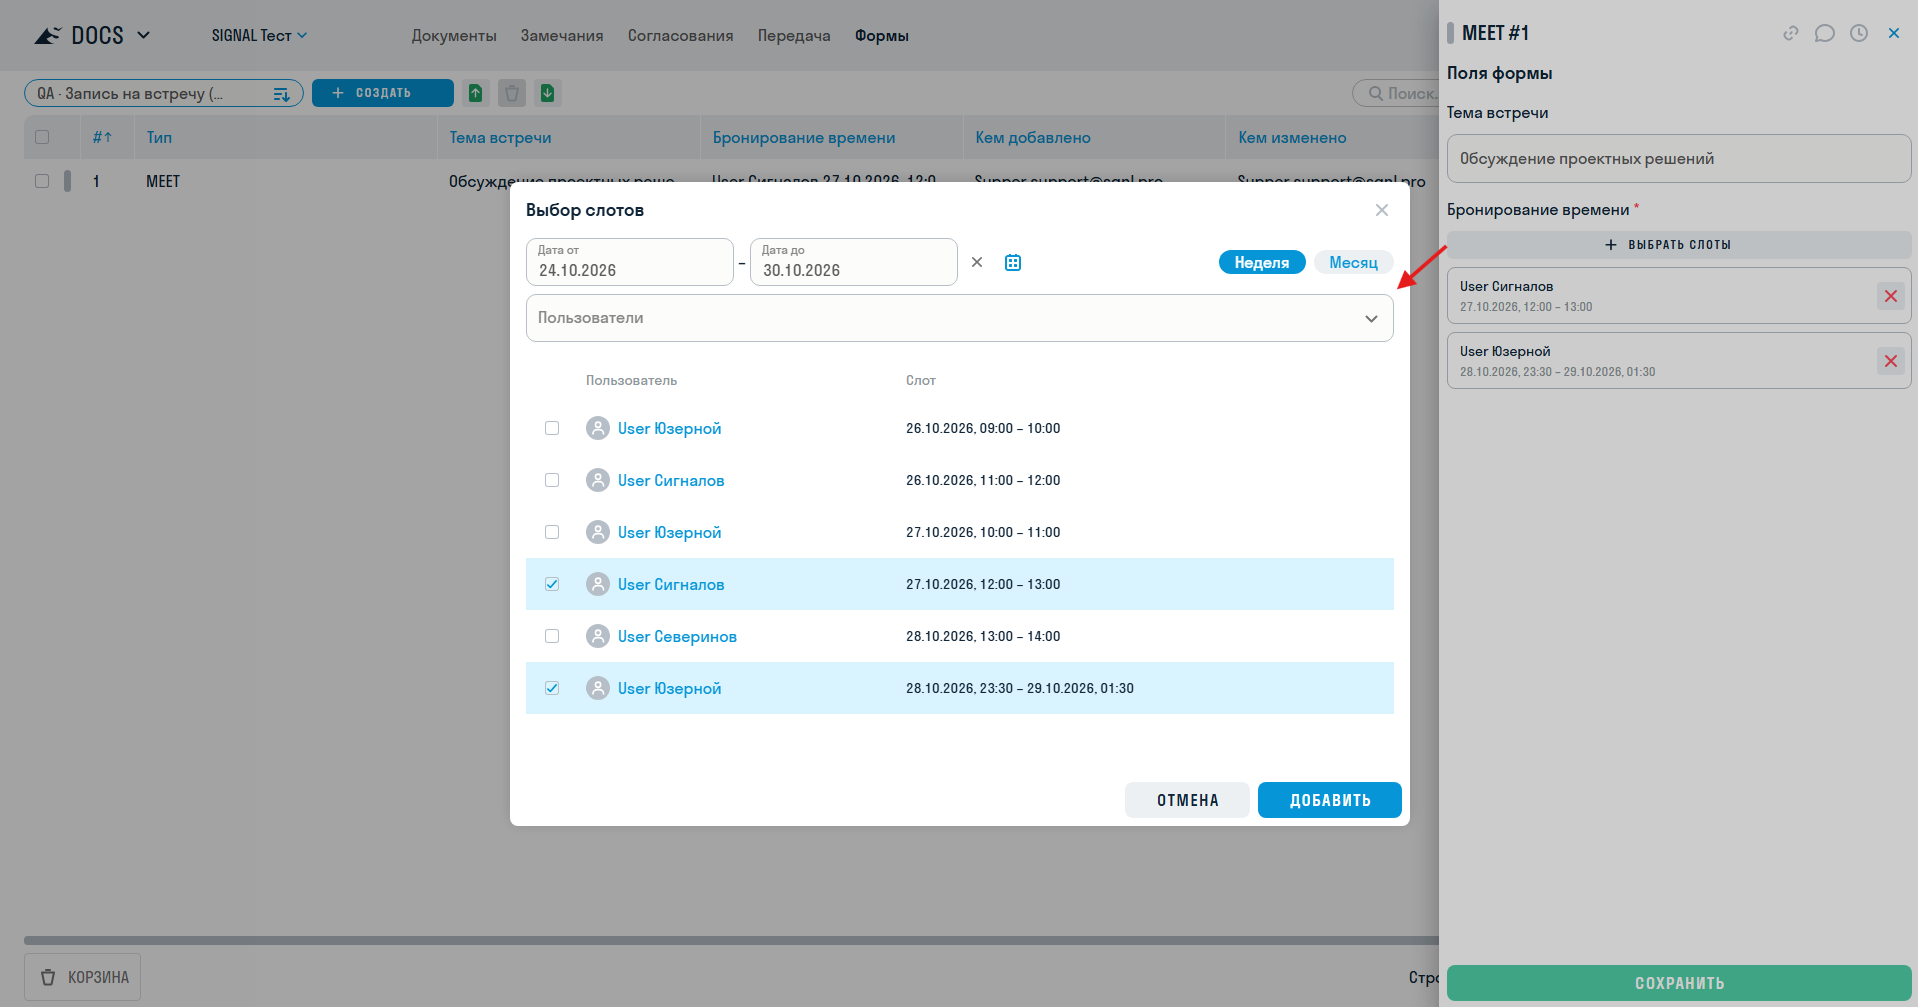Image resolution: width=1918 pixels, height=1007 pixels.
Task: Uncheck the 27.10.2026, 12:00 – 13:00 slot
Action: [552, 584]
